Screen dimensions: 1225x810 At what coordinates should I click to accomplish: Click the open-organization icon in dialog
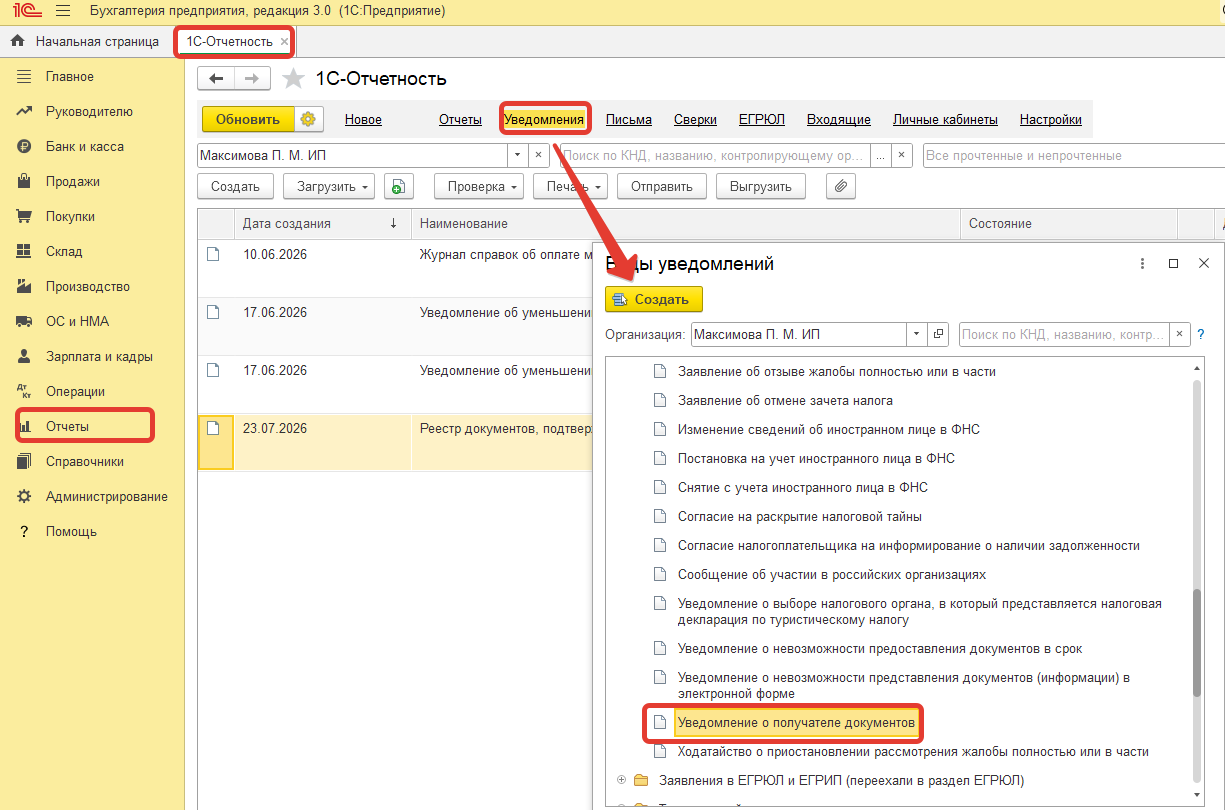pyautogui.click(x=938, y=335)
